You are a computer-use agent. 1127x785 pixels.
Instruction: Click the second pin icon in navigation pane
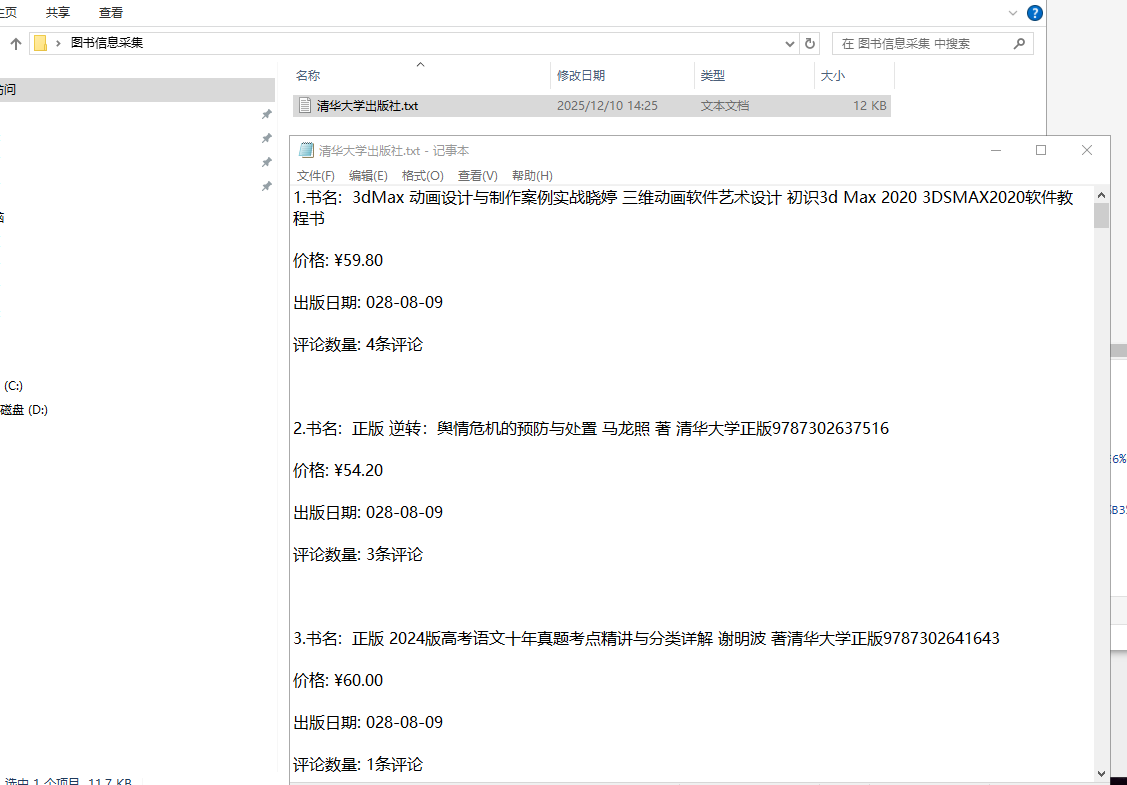click(x=267, y=138)
